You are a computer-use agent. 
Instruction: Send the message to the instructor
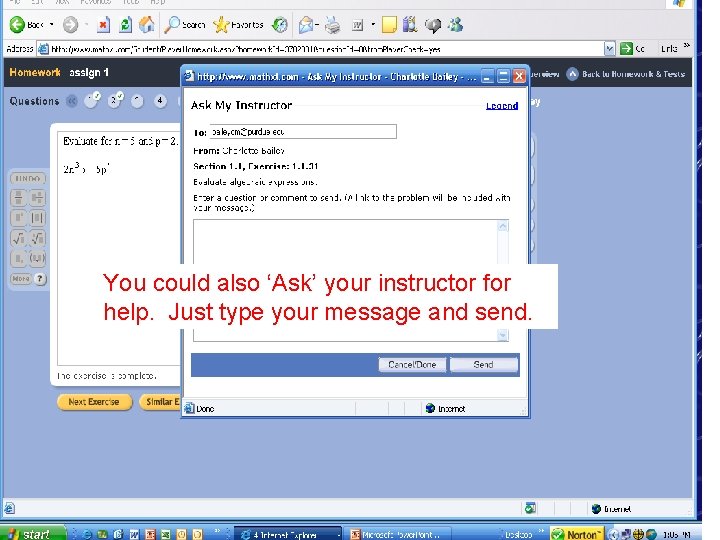click(x=484, y=365)
